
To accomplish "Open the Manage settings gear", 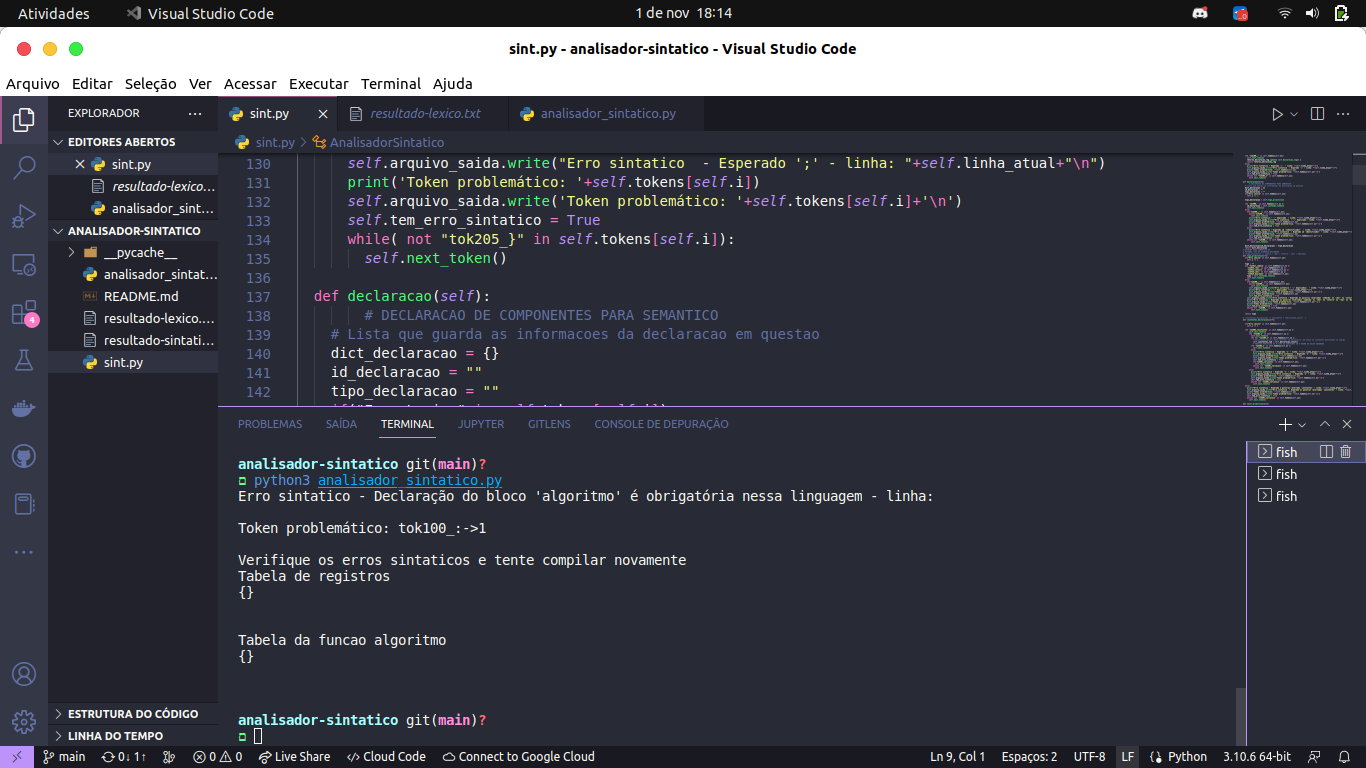I will pyautogui.click(x=24, y=721).
